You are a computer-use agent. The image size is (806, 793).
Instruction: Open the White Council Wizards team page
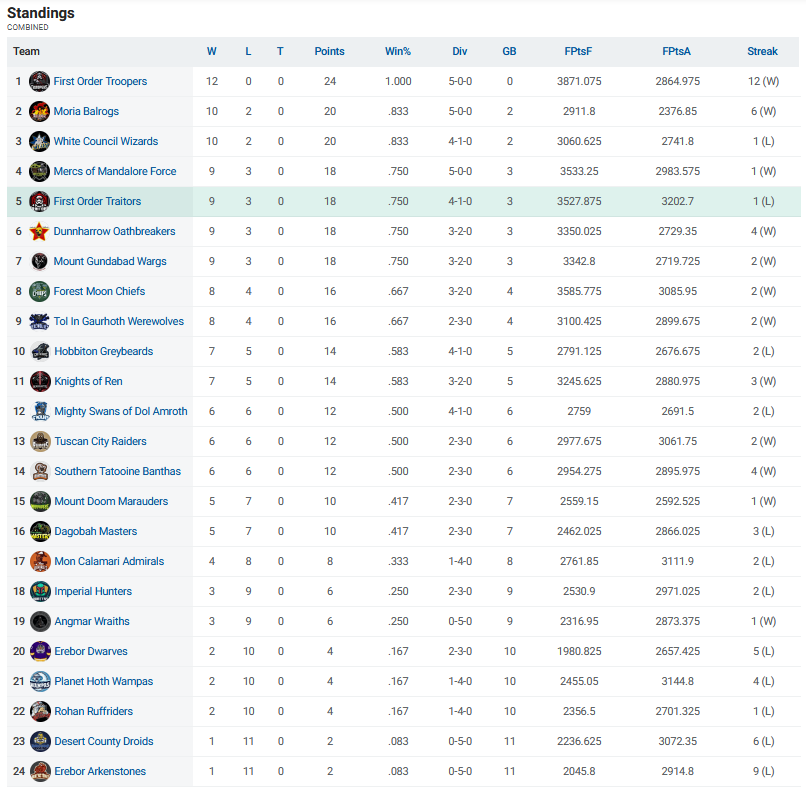click(106, 141)
